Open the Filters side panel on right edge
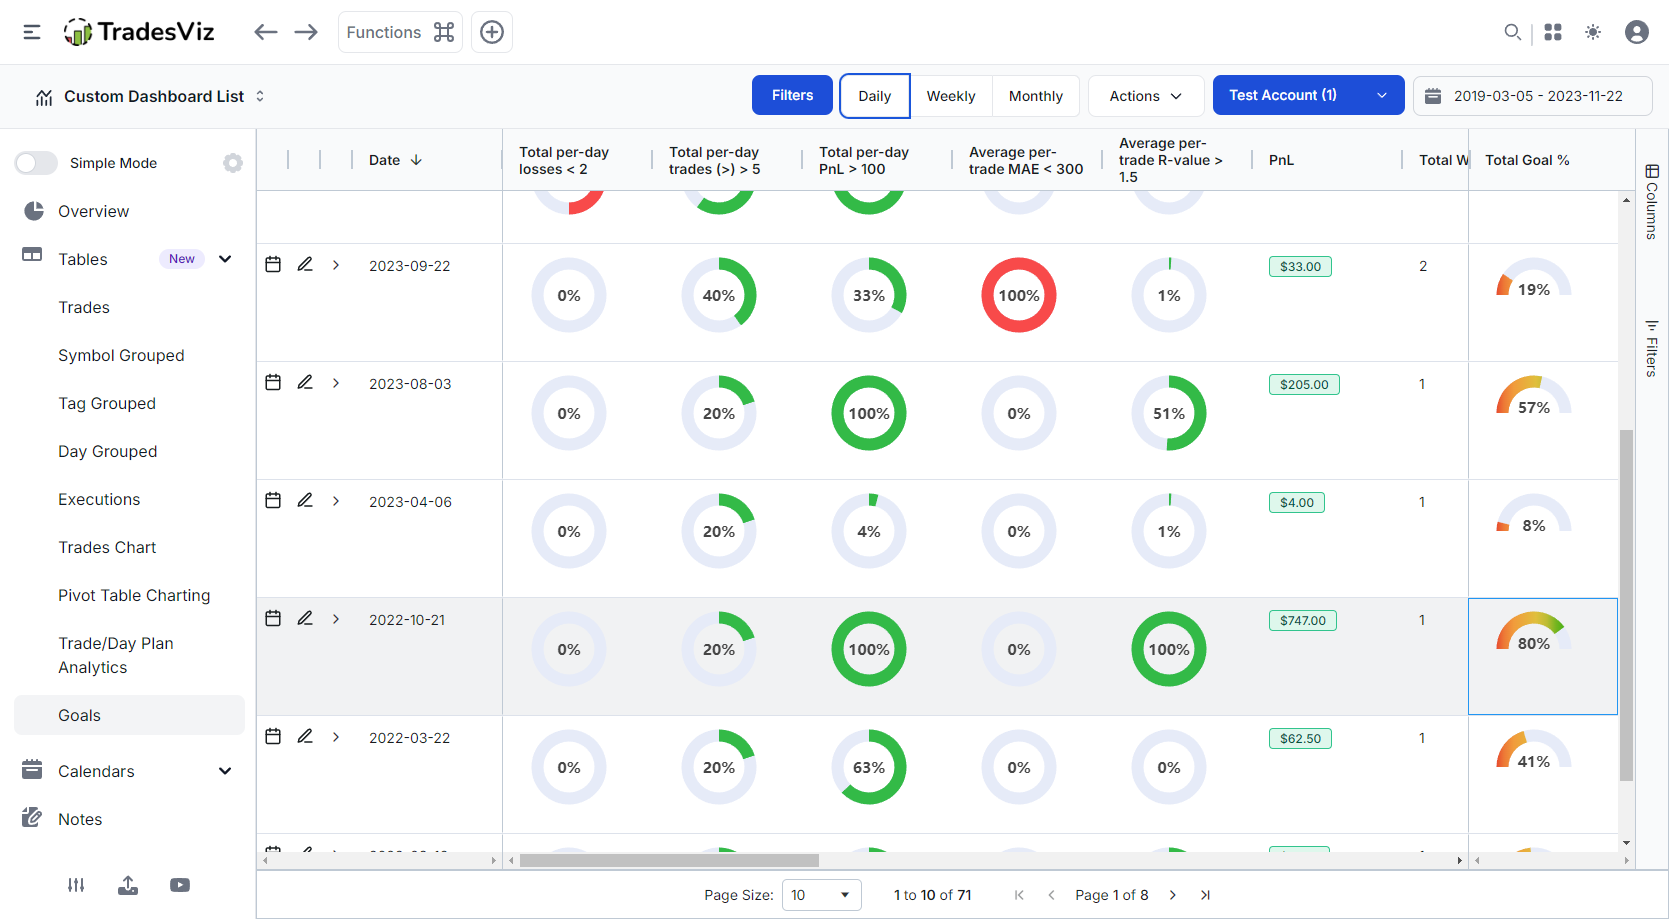 pyautogui.click(x=1652, y=348)
